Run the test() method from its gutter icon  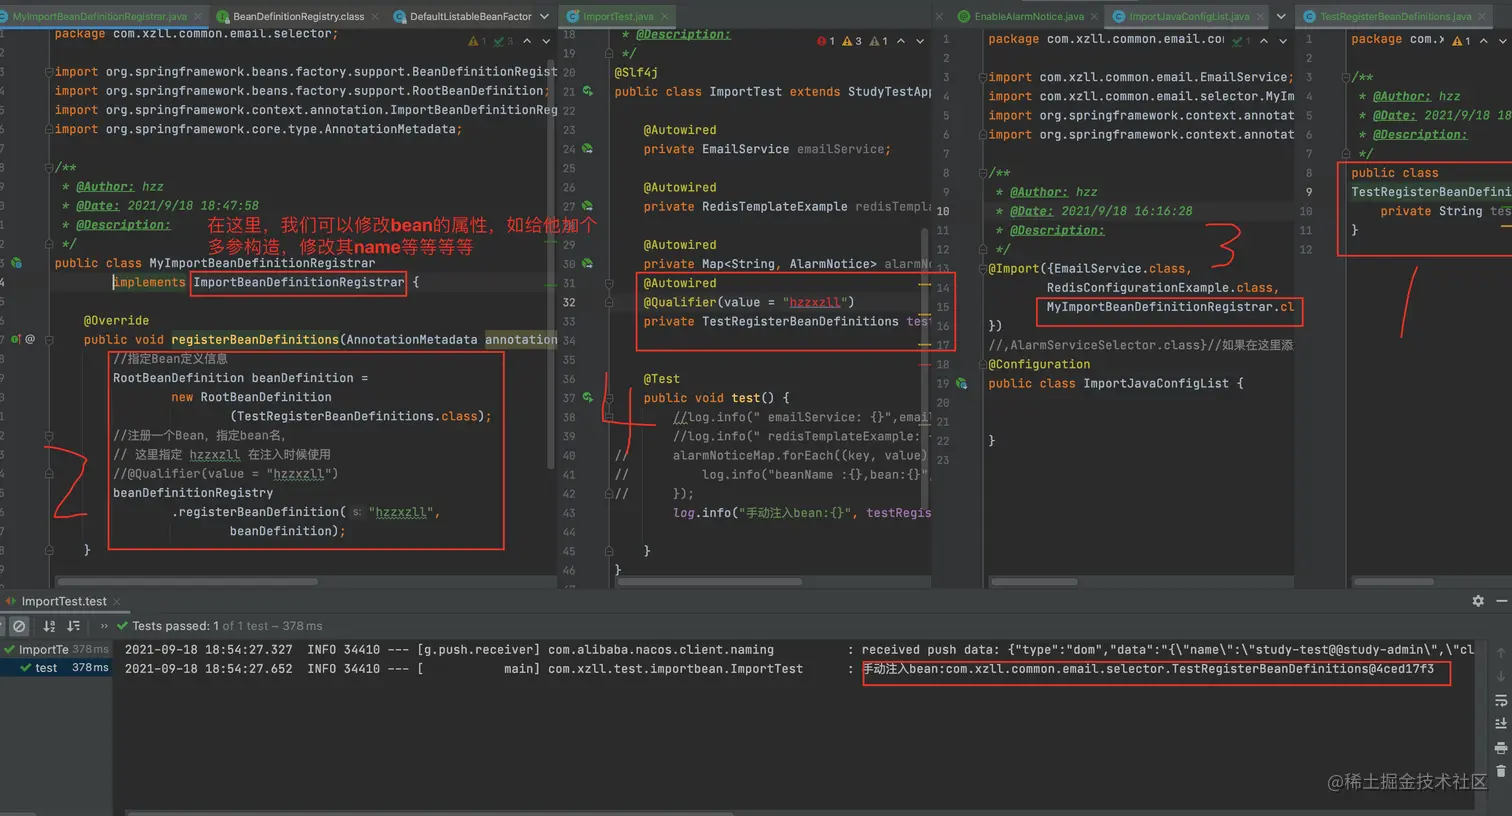point(588,398)
